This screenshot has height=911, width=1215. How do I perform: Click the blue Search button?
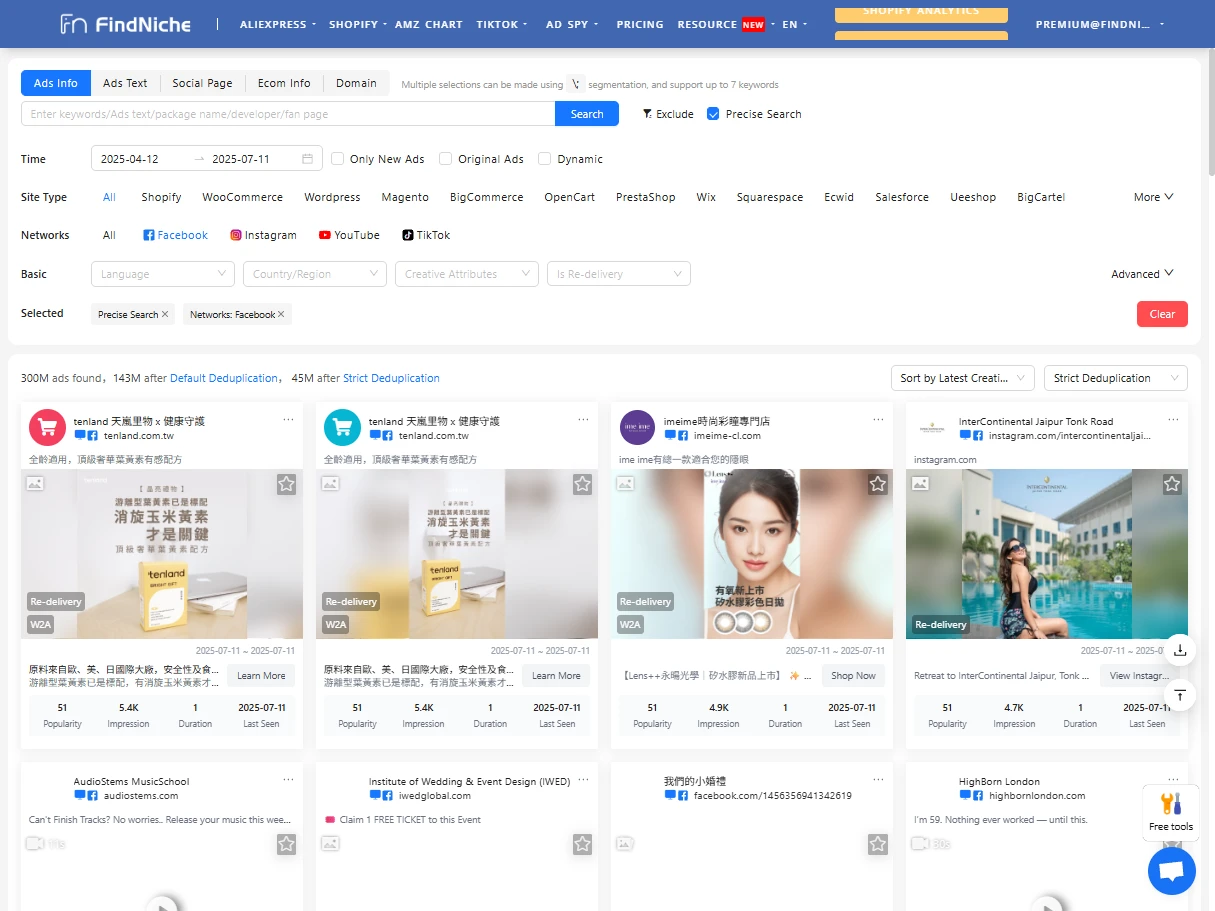(587, 114)
